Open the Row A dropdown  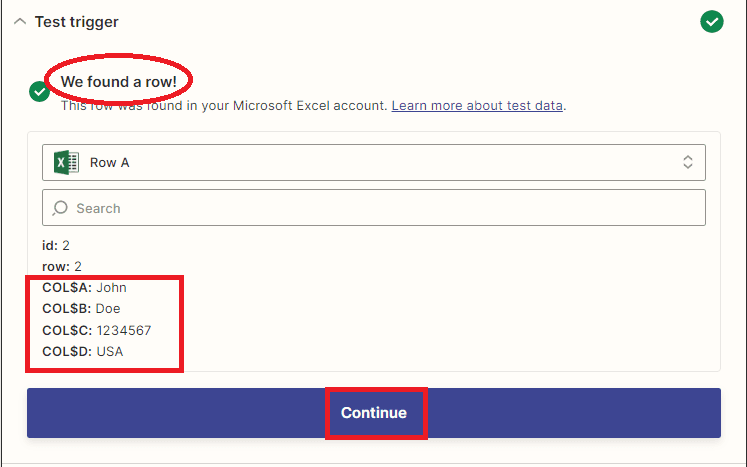[373, 162]
